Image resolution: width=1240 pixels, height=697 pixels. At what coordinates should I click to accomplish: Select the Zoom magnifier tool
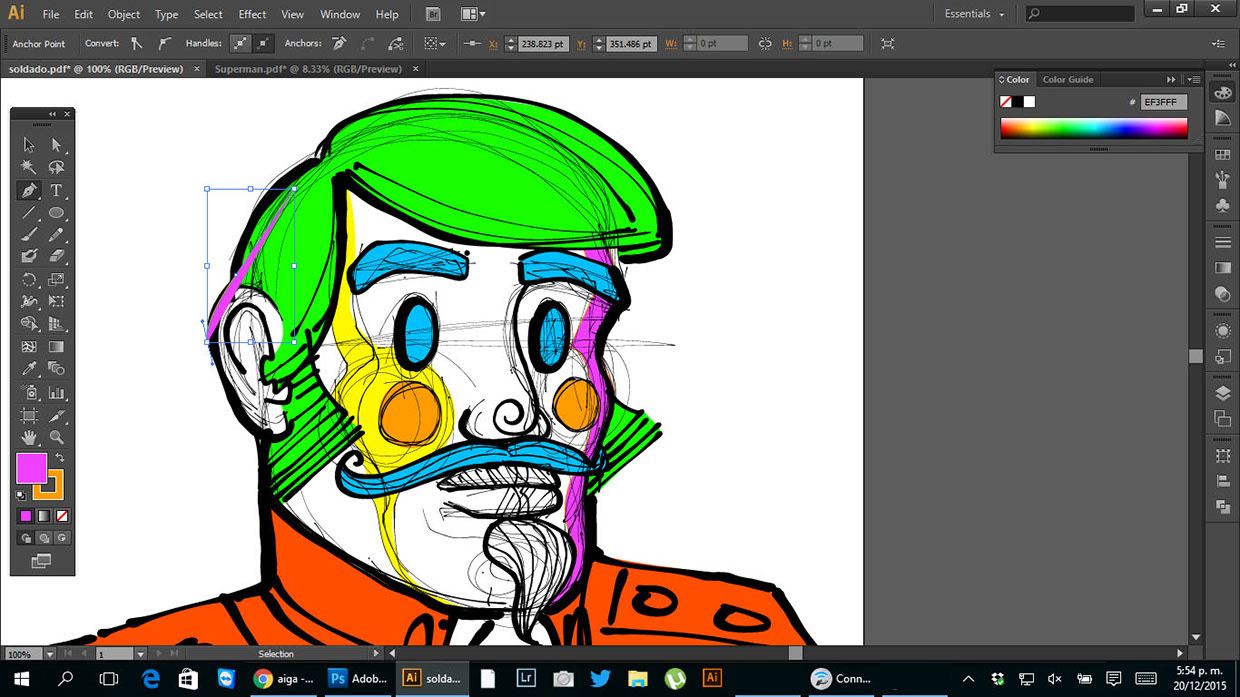pos(57,437)
